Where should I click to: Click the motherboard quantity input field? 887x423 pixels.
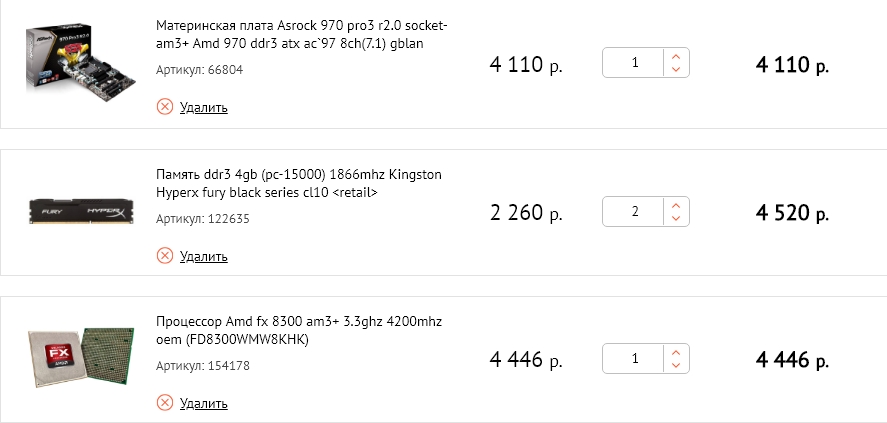pos(635,64)
